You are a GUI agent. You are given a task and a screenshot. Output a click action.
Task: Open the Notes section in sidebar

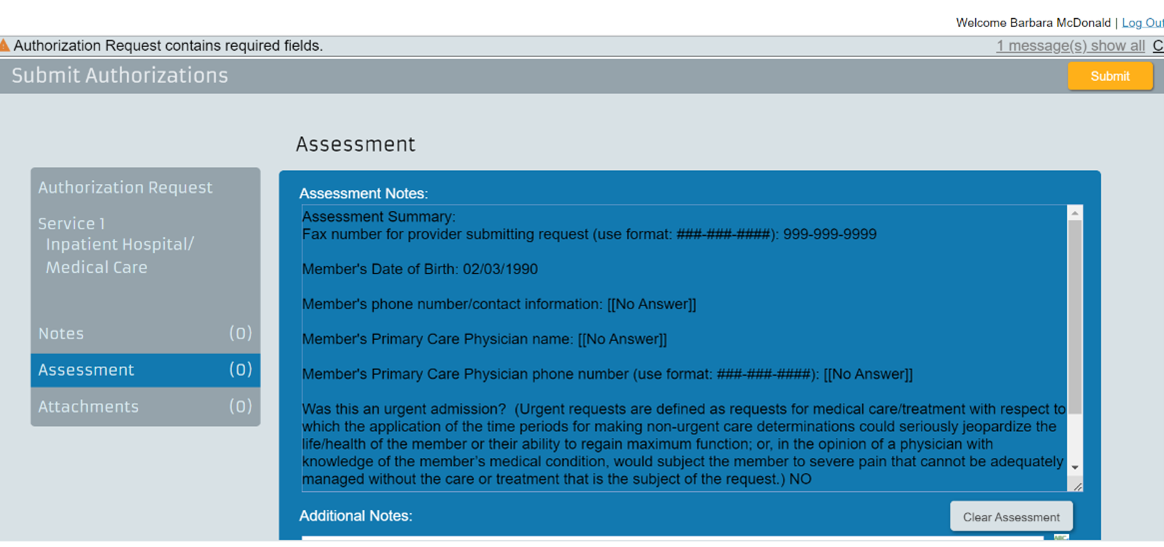click(146, 333)
